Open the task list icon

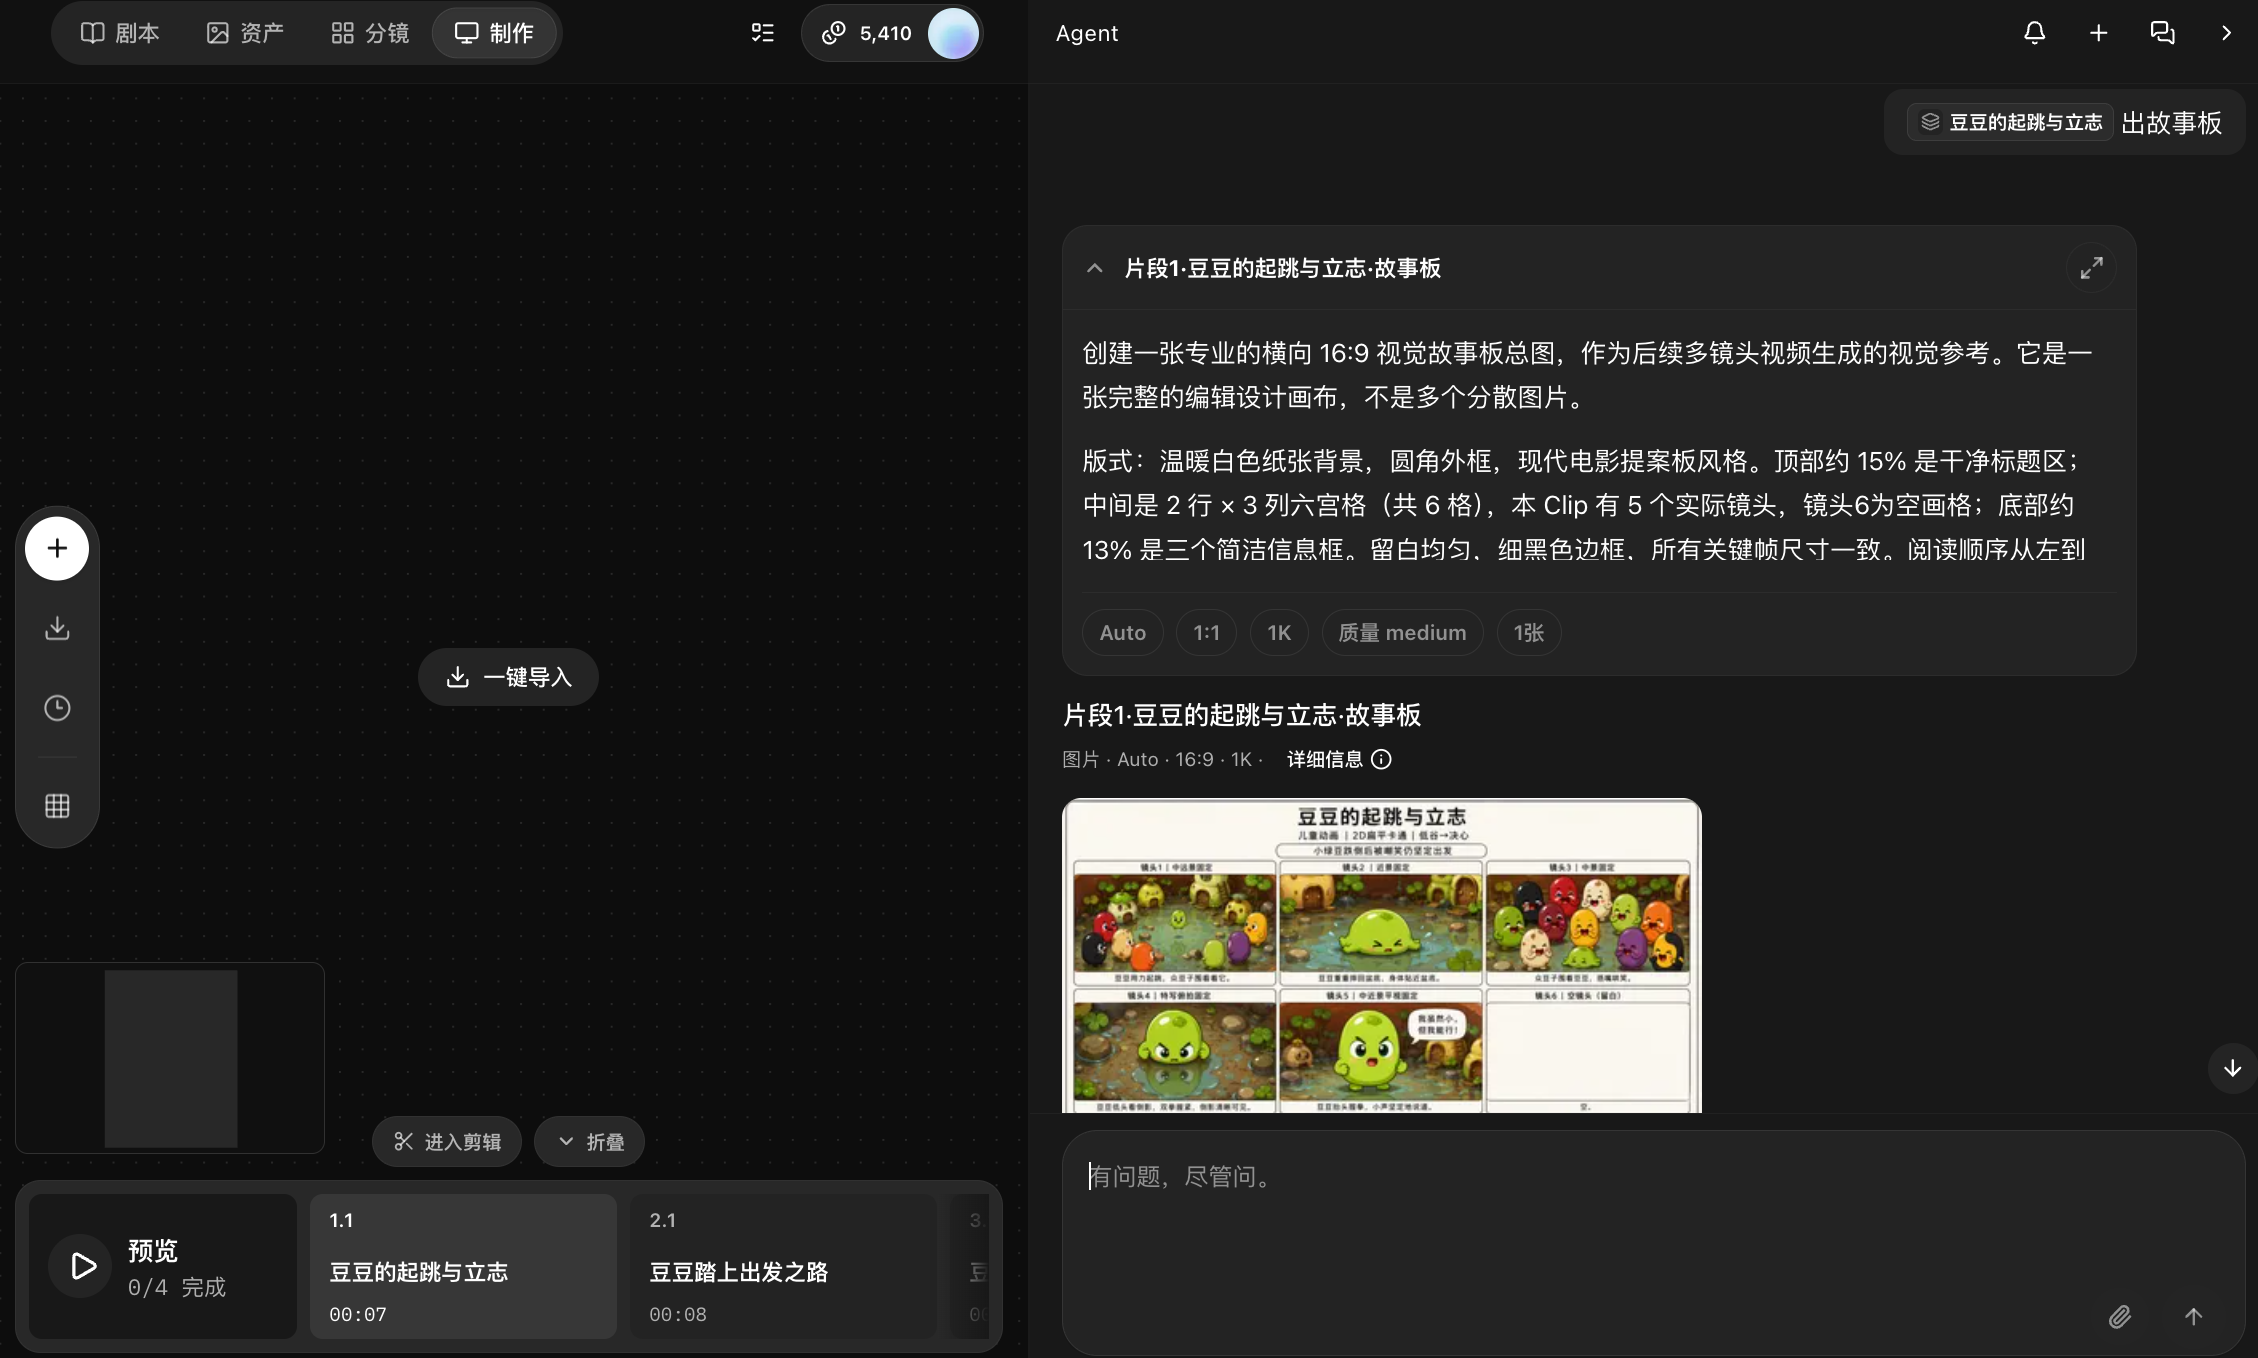763,33
